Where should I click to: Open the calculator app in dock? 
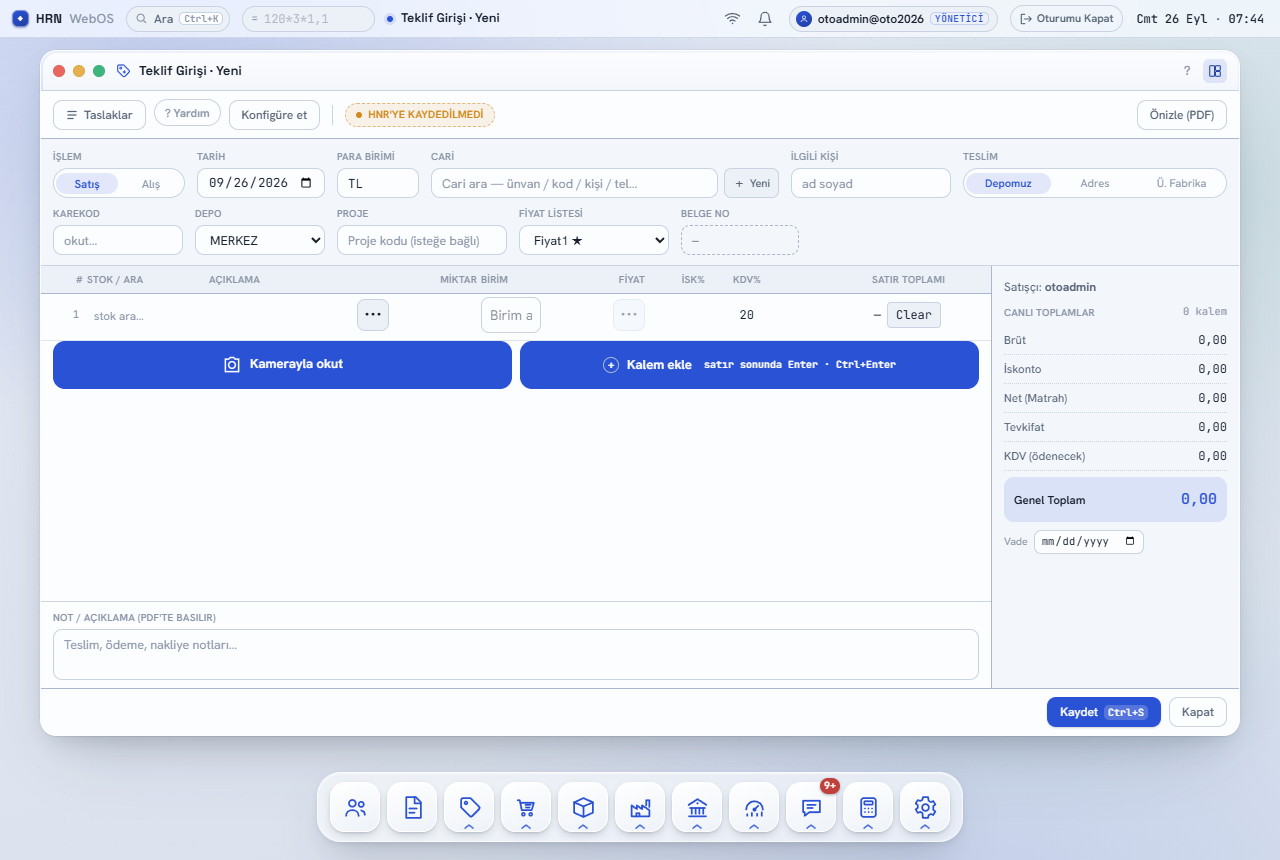(868, 807)
